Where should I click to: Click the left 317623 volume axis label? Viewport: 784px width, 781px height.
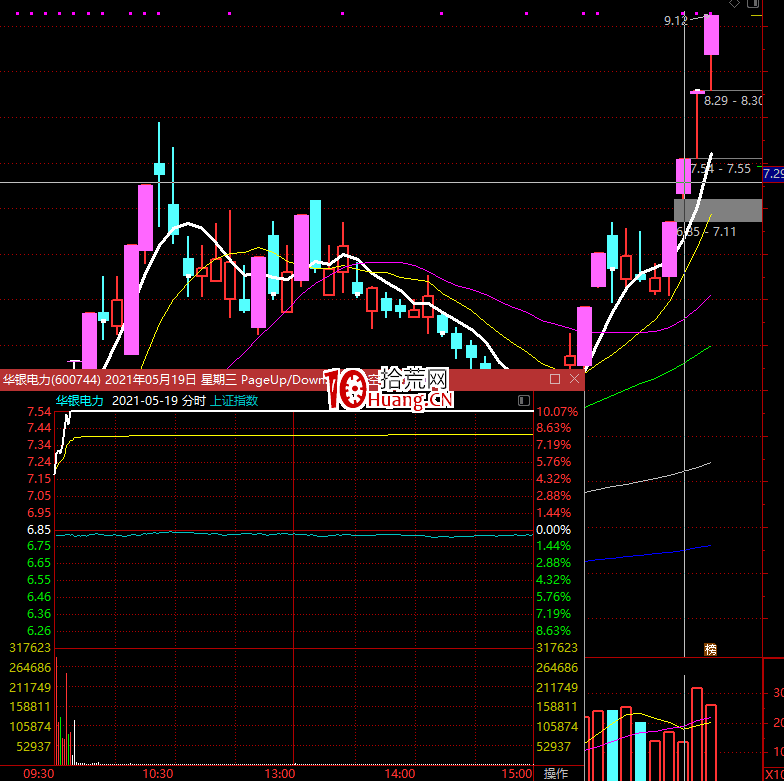click(30, 648)
